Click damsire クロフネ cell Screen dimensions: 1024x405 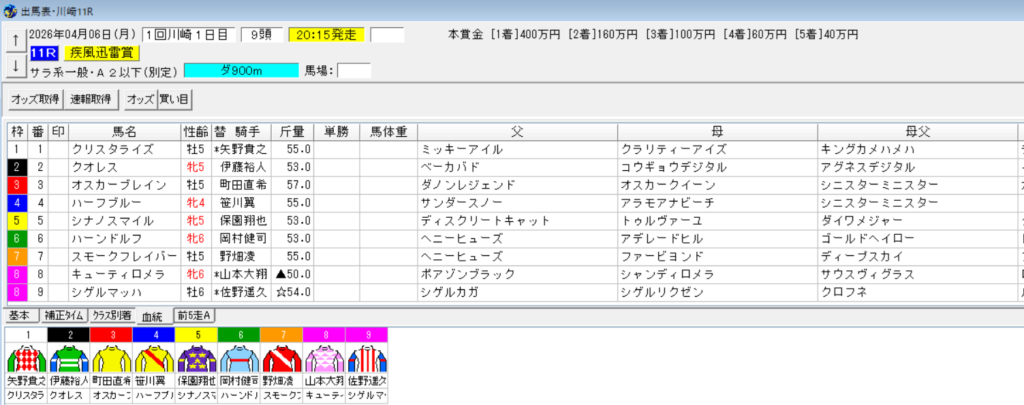(x=917, y=292)
